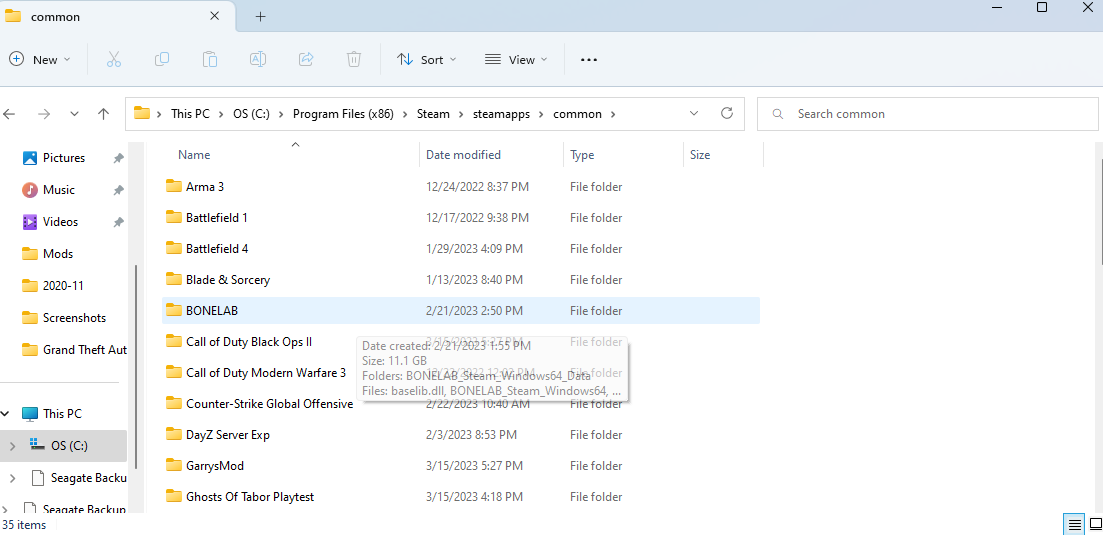Go up one folder level arrow
1103x535 pixels.
click(x=103, y=114)
